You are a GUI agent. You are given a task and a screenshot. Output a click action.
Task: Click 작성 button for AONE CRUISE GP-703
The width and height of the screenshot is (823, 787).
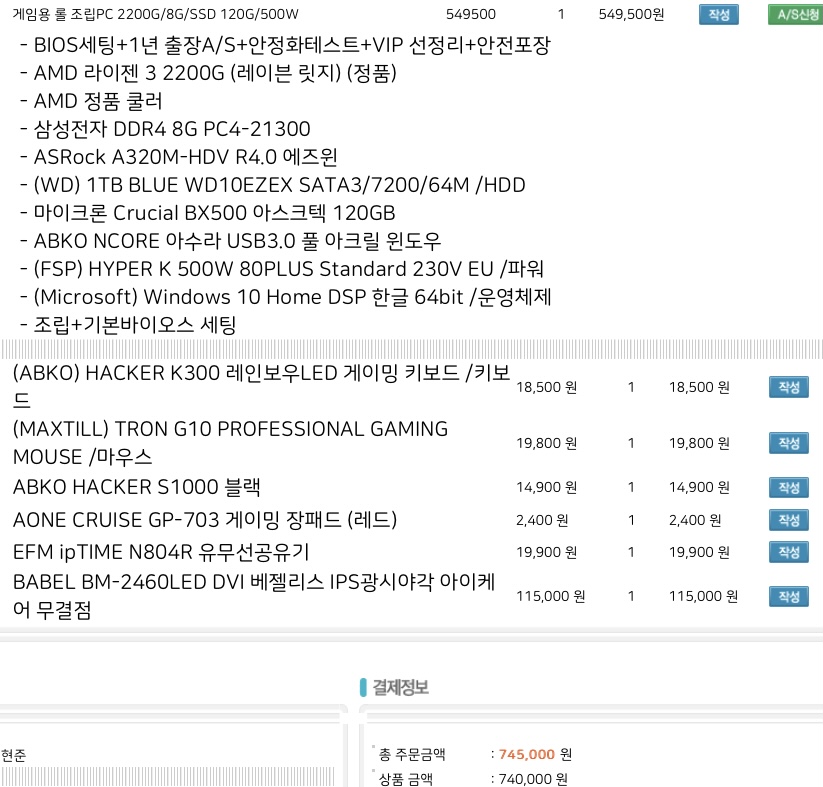tap(788, 520)
